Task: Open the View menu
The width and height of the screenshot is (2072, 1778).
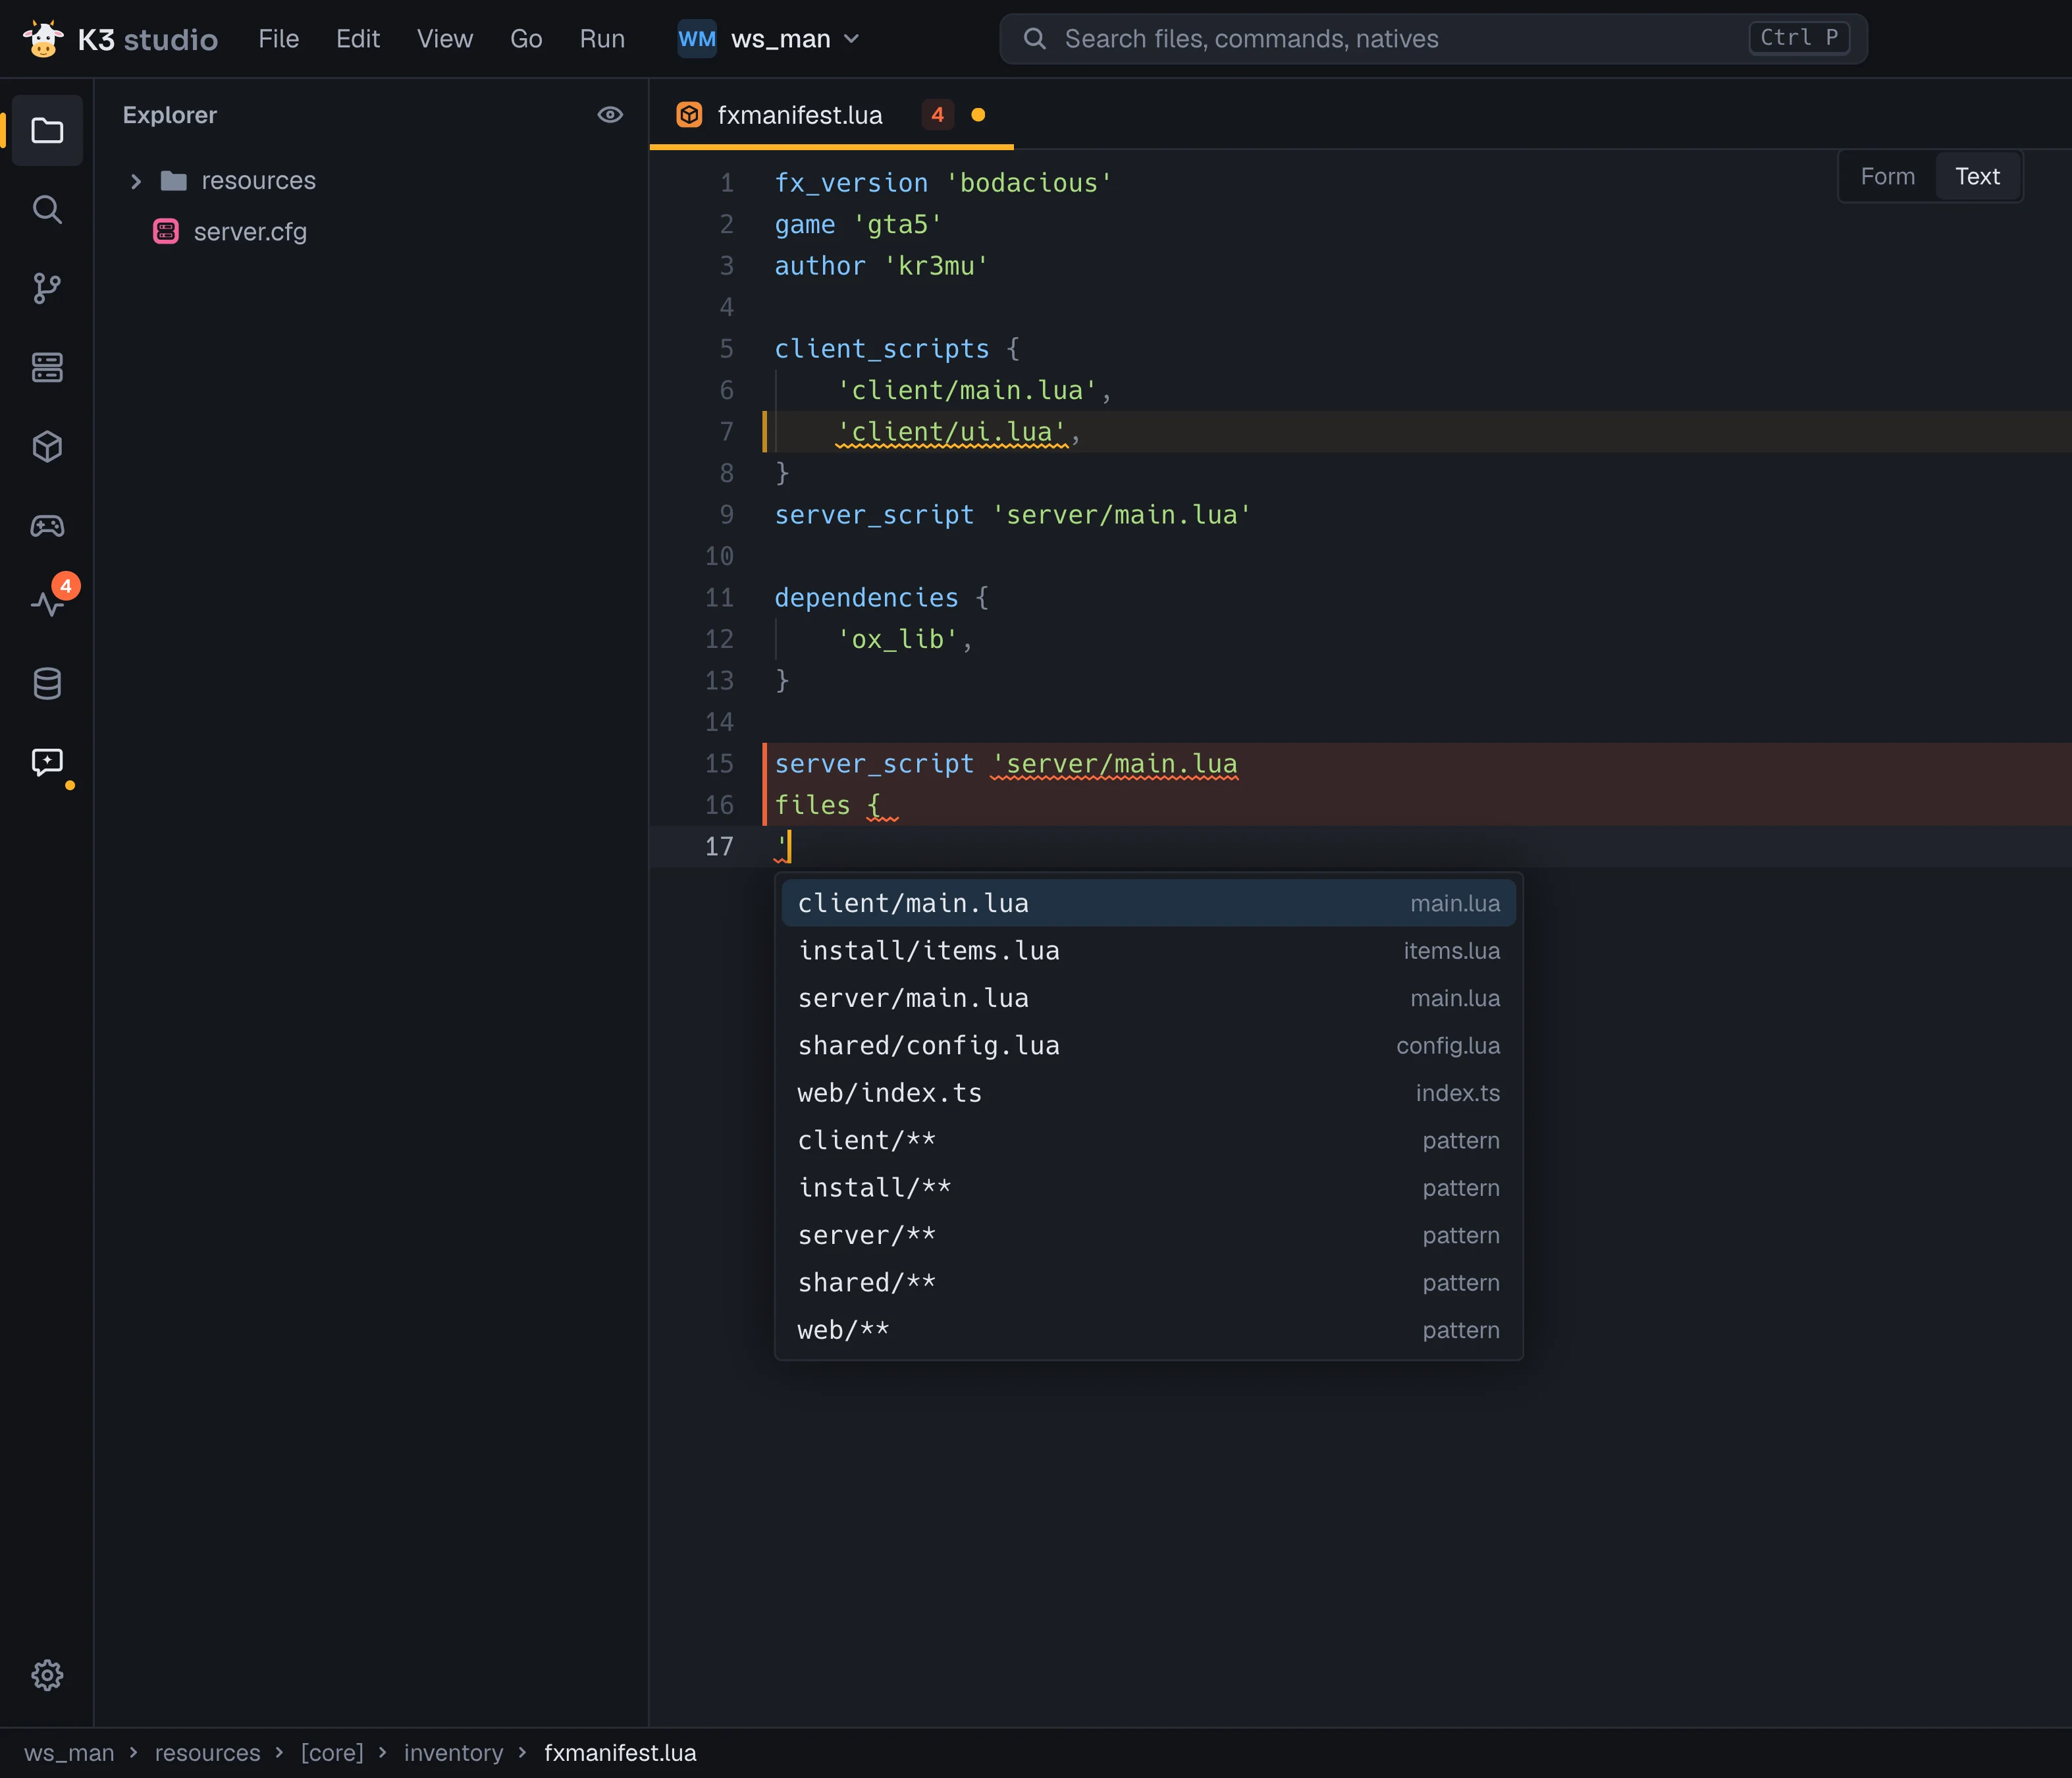Action: click(x=445, y=39)
